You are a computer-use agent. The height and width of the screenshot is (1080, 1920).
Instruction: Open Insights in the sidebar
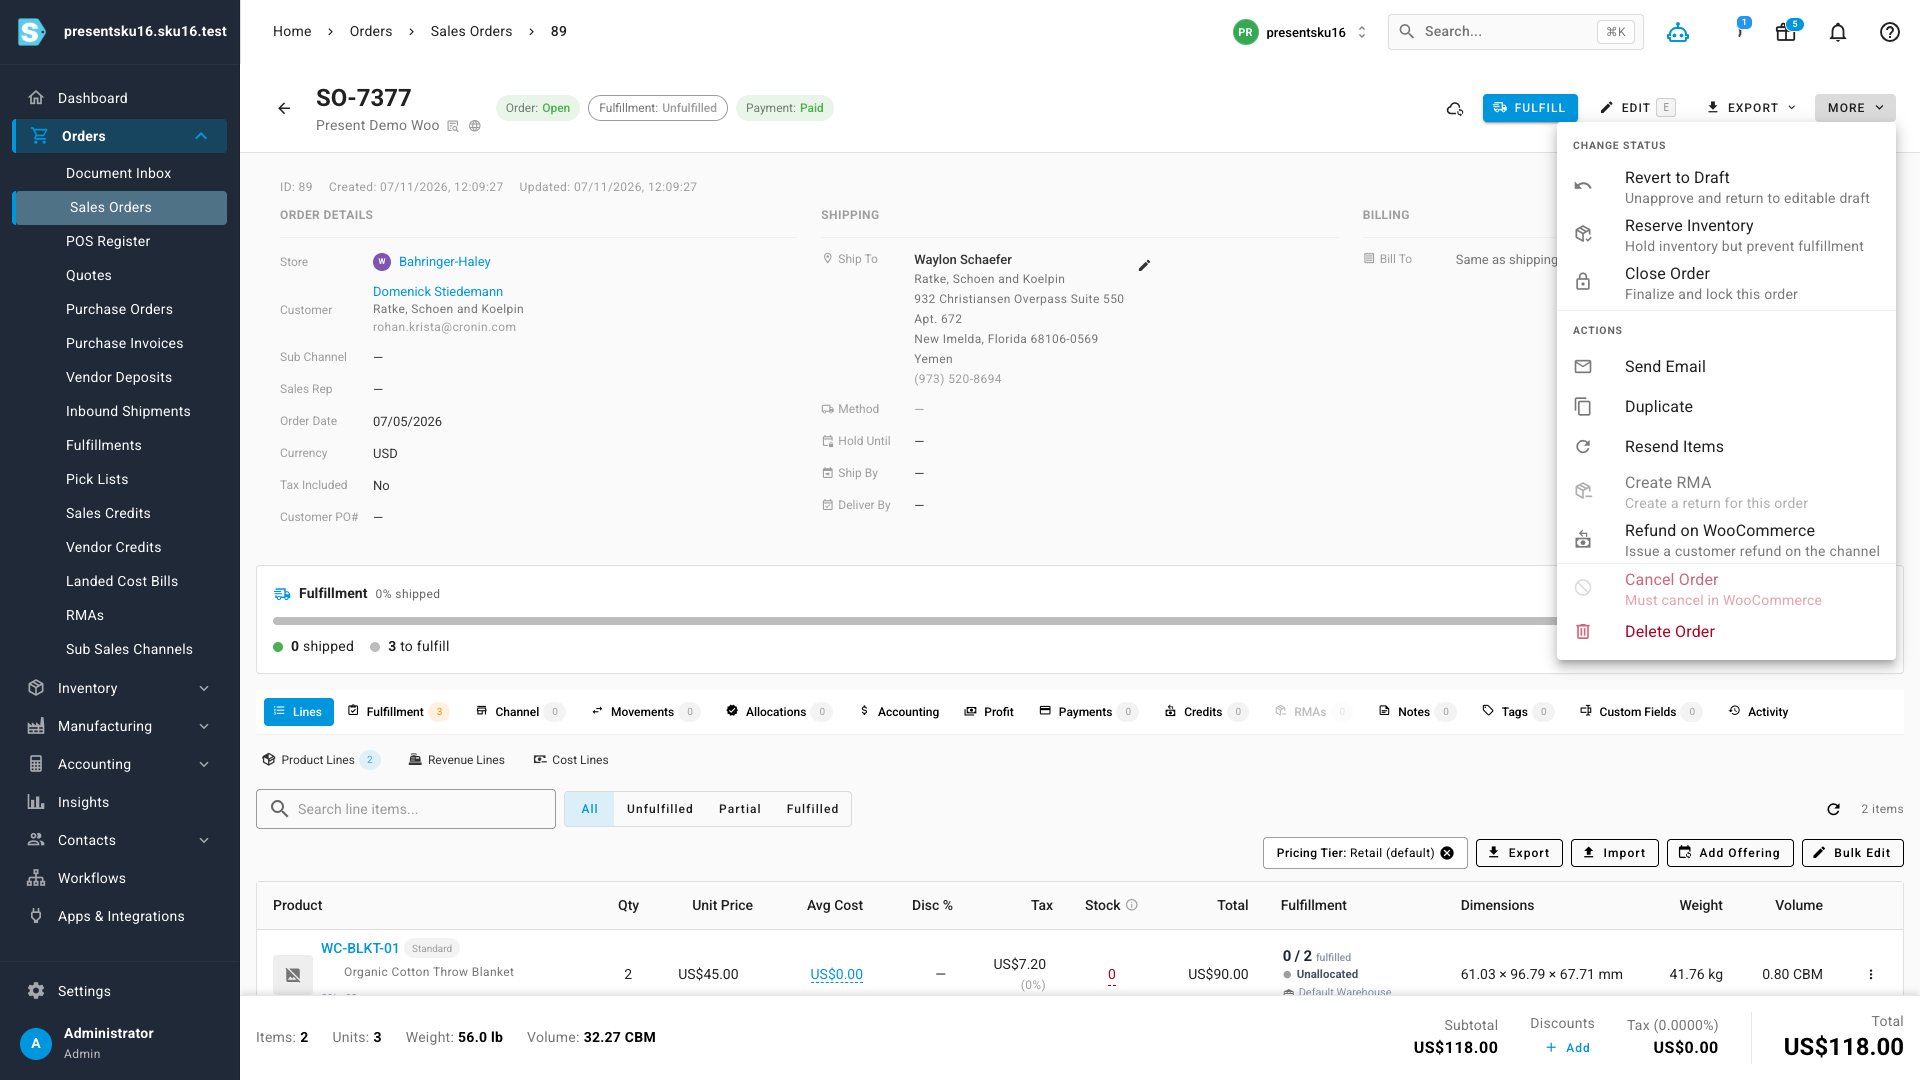coord(120,802)
